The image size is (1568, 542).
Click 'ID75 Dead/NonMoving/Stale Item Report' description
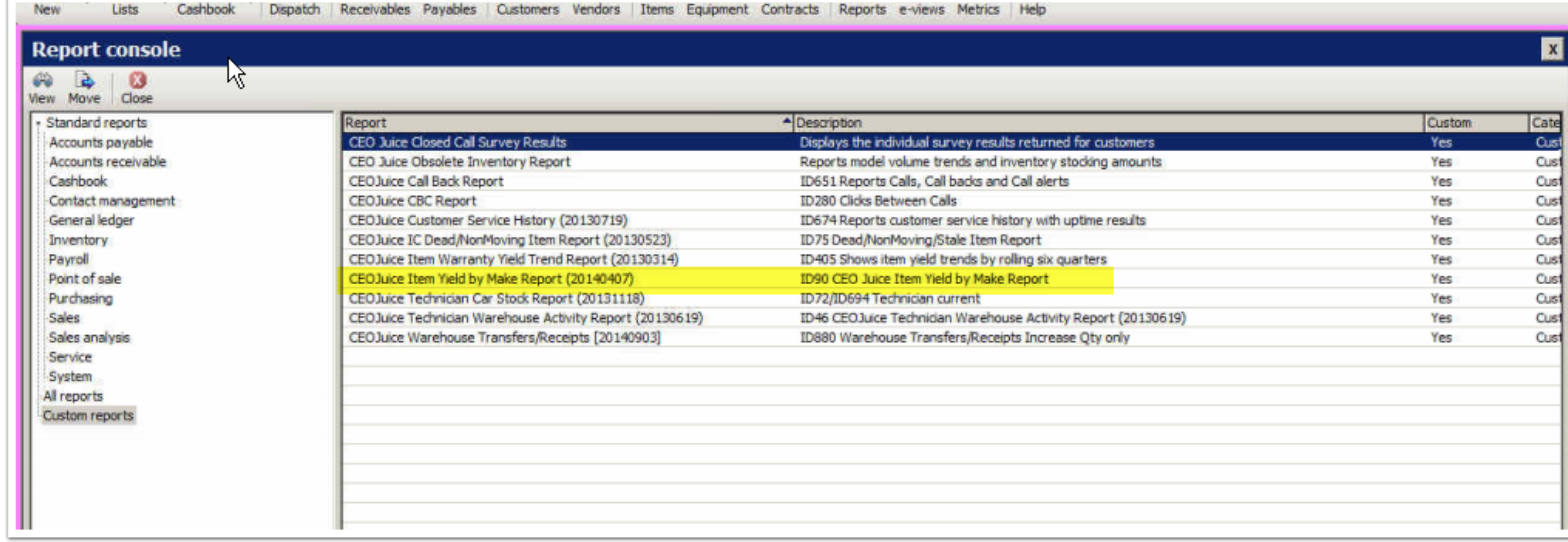click(920, 240)
